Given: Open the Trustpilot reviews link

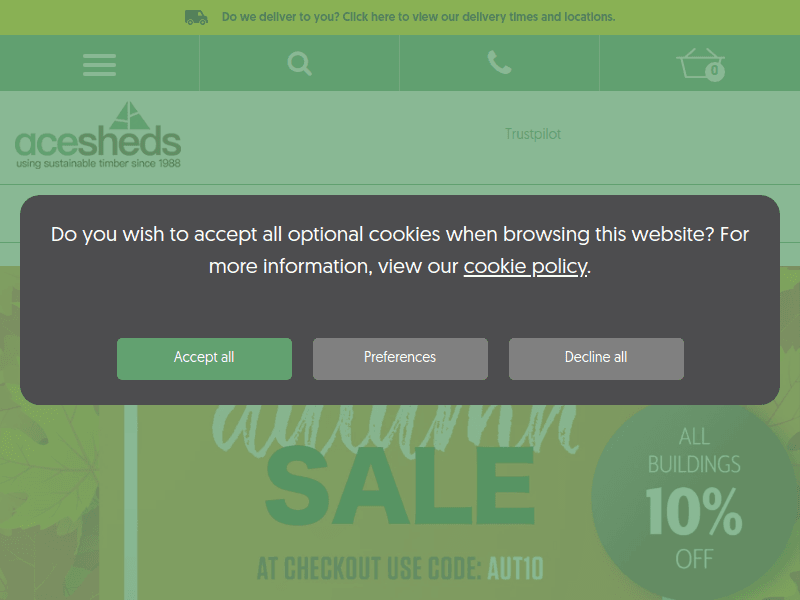Looking at the screenshot, I should (x=533, y=134).
